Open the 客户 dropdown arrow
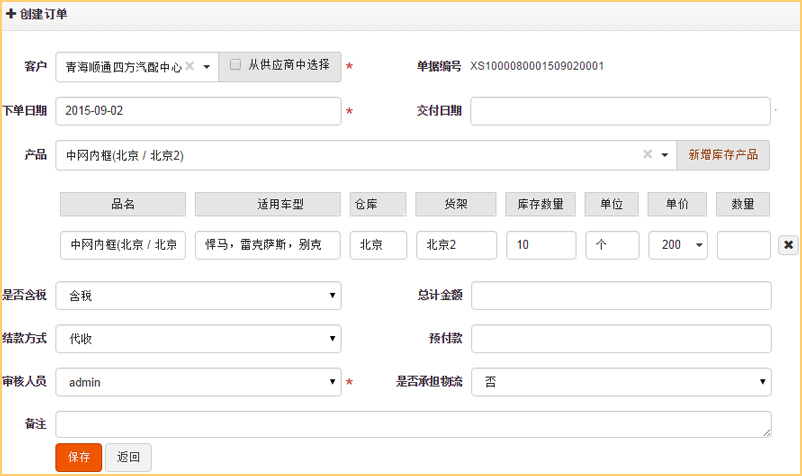This screenshot has width=802, height=476. coord(206,67)
